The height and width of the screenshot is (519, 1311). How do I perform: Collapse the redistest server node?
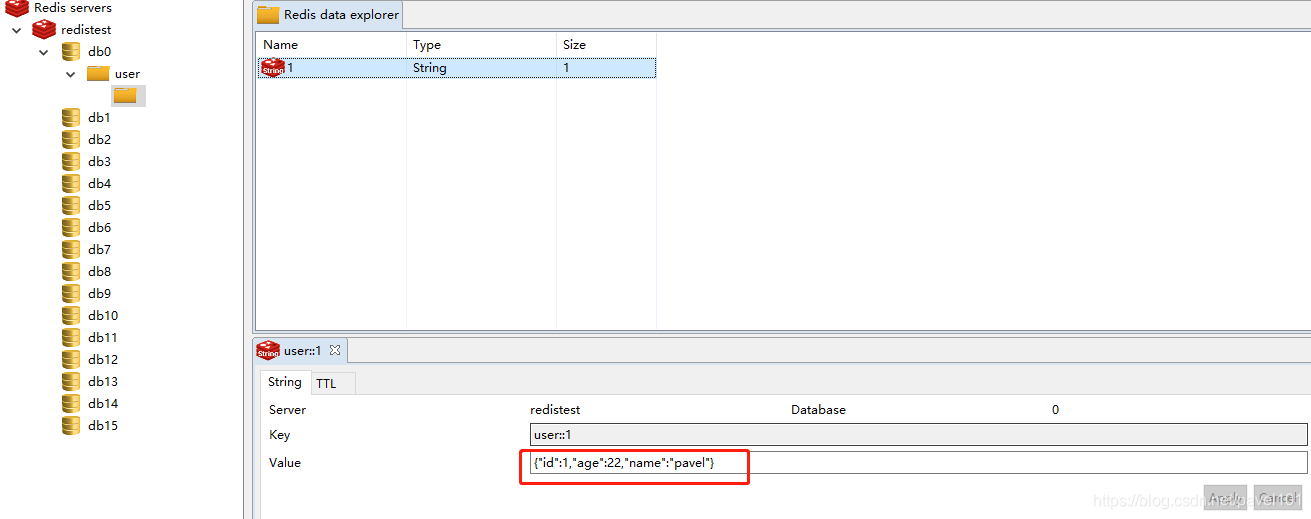(x=17, y=30)
